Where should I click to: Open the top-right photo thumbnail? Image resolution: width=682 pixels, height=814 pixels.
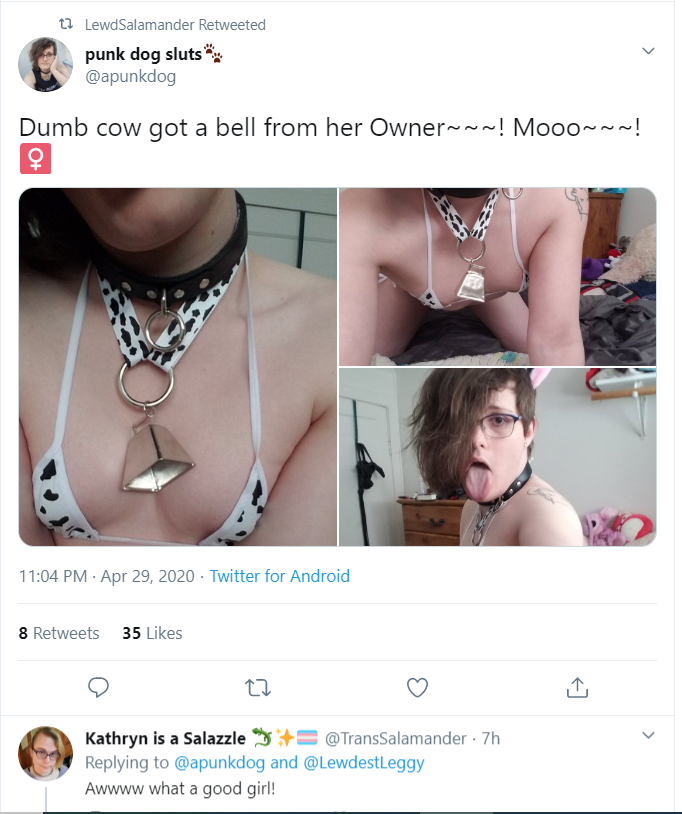[x=497, y=277]
